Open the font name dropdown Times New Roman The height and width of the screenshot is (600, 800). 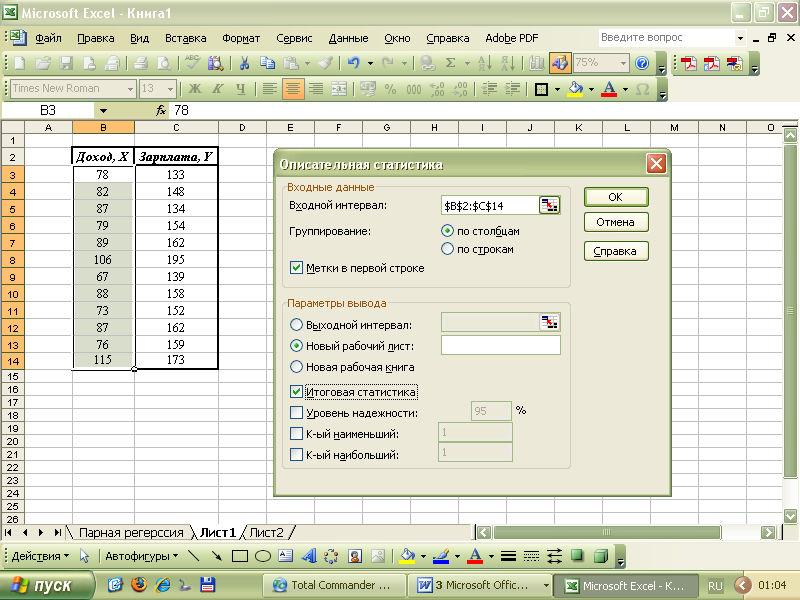click(x=130, y=89)
